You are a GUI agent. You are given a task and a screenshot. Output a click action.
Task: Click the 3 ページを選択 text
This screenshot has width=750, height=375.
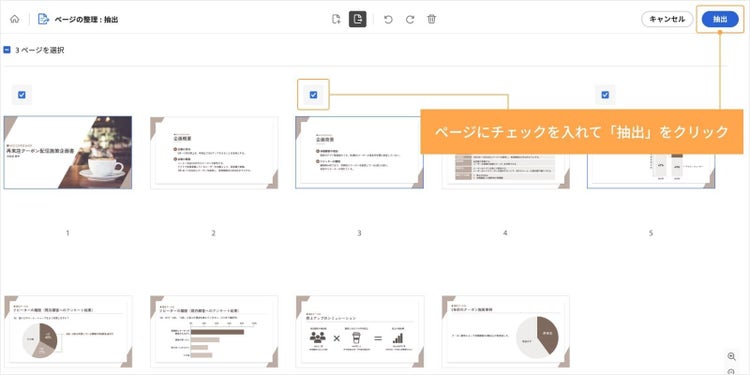pos(39,50)
